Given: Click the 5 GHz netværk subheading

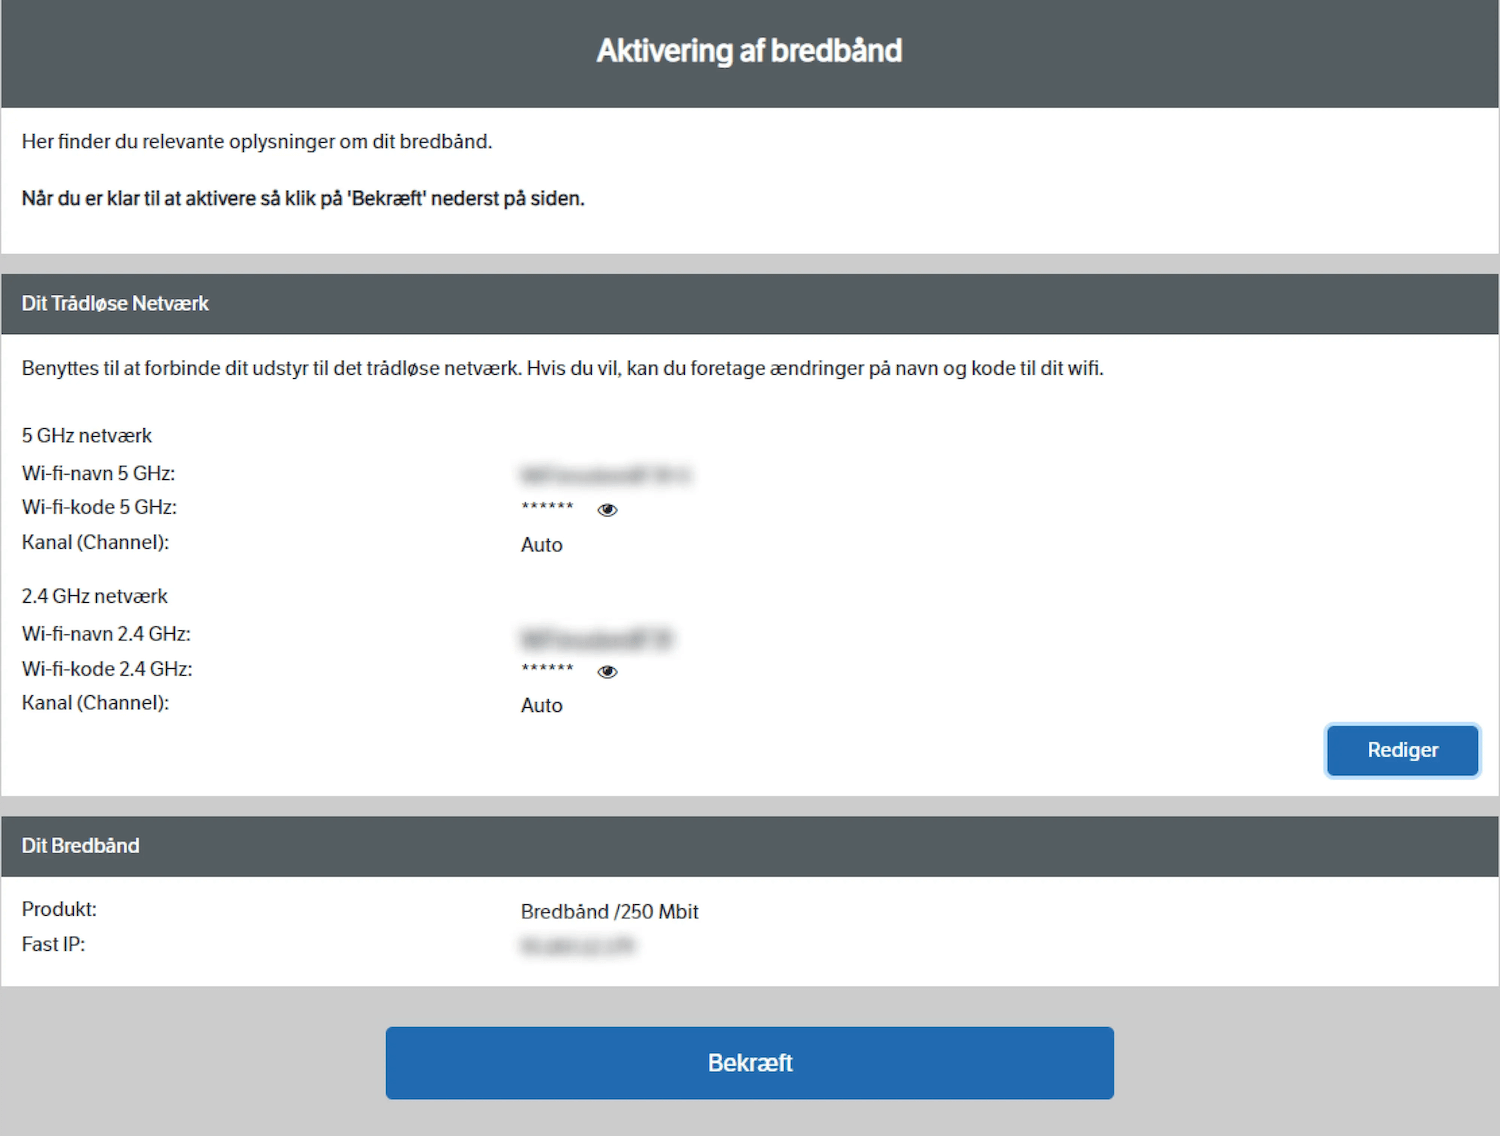Looking at the screenshot, I should [x=87, y=436].
